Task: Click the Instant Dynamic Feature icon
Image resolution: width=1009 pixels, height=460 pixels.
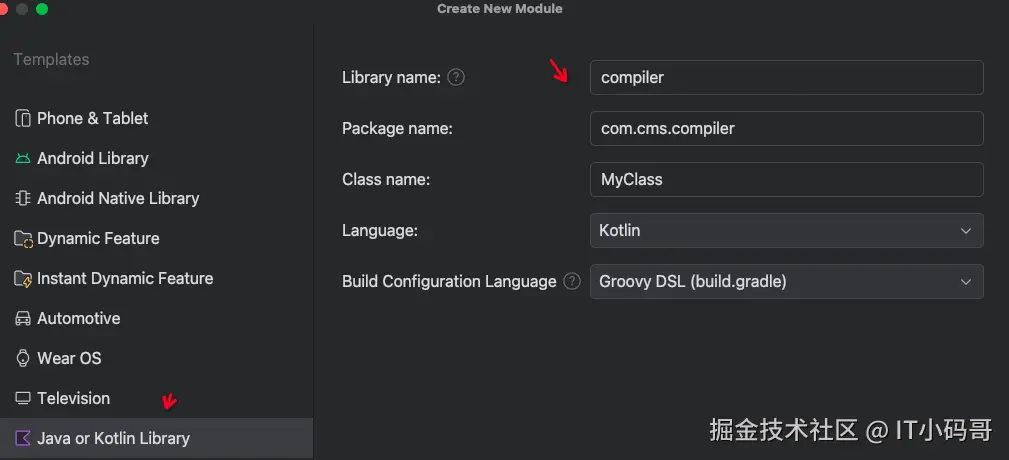Action: (22, 278)
